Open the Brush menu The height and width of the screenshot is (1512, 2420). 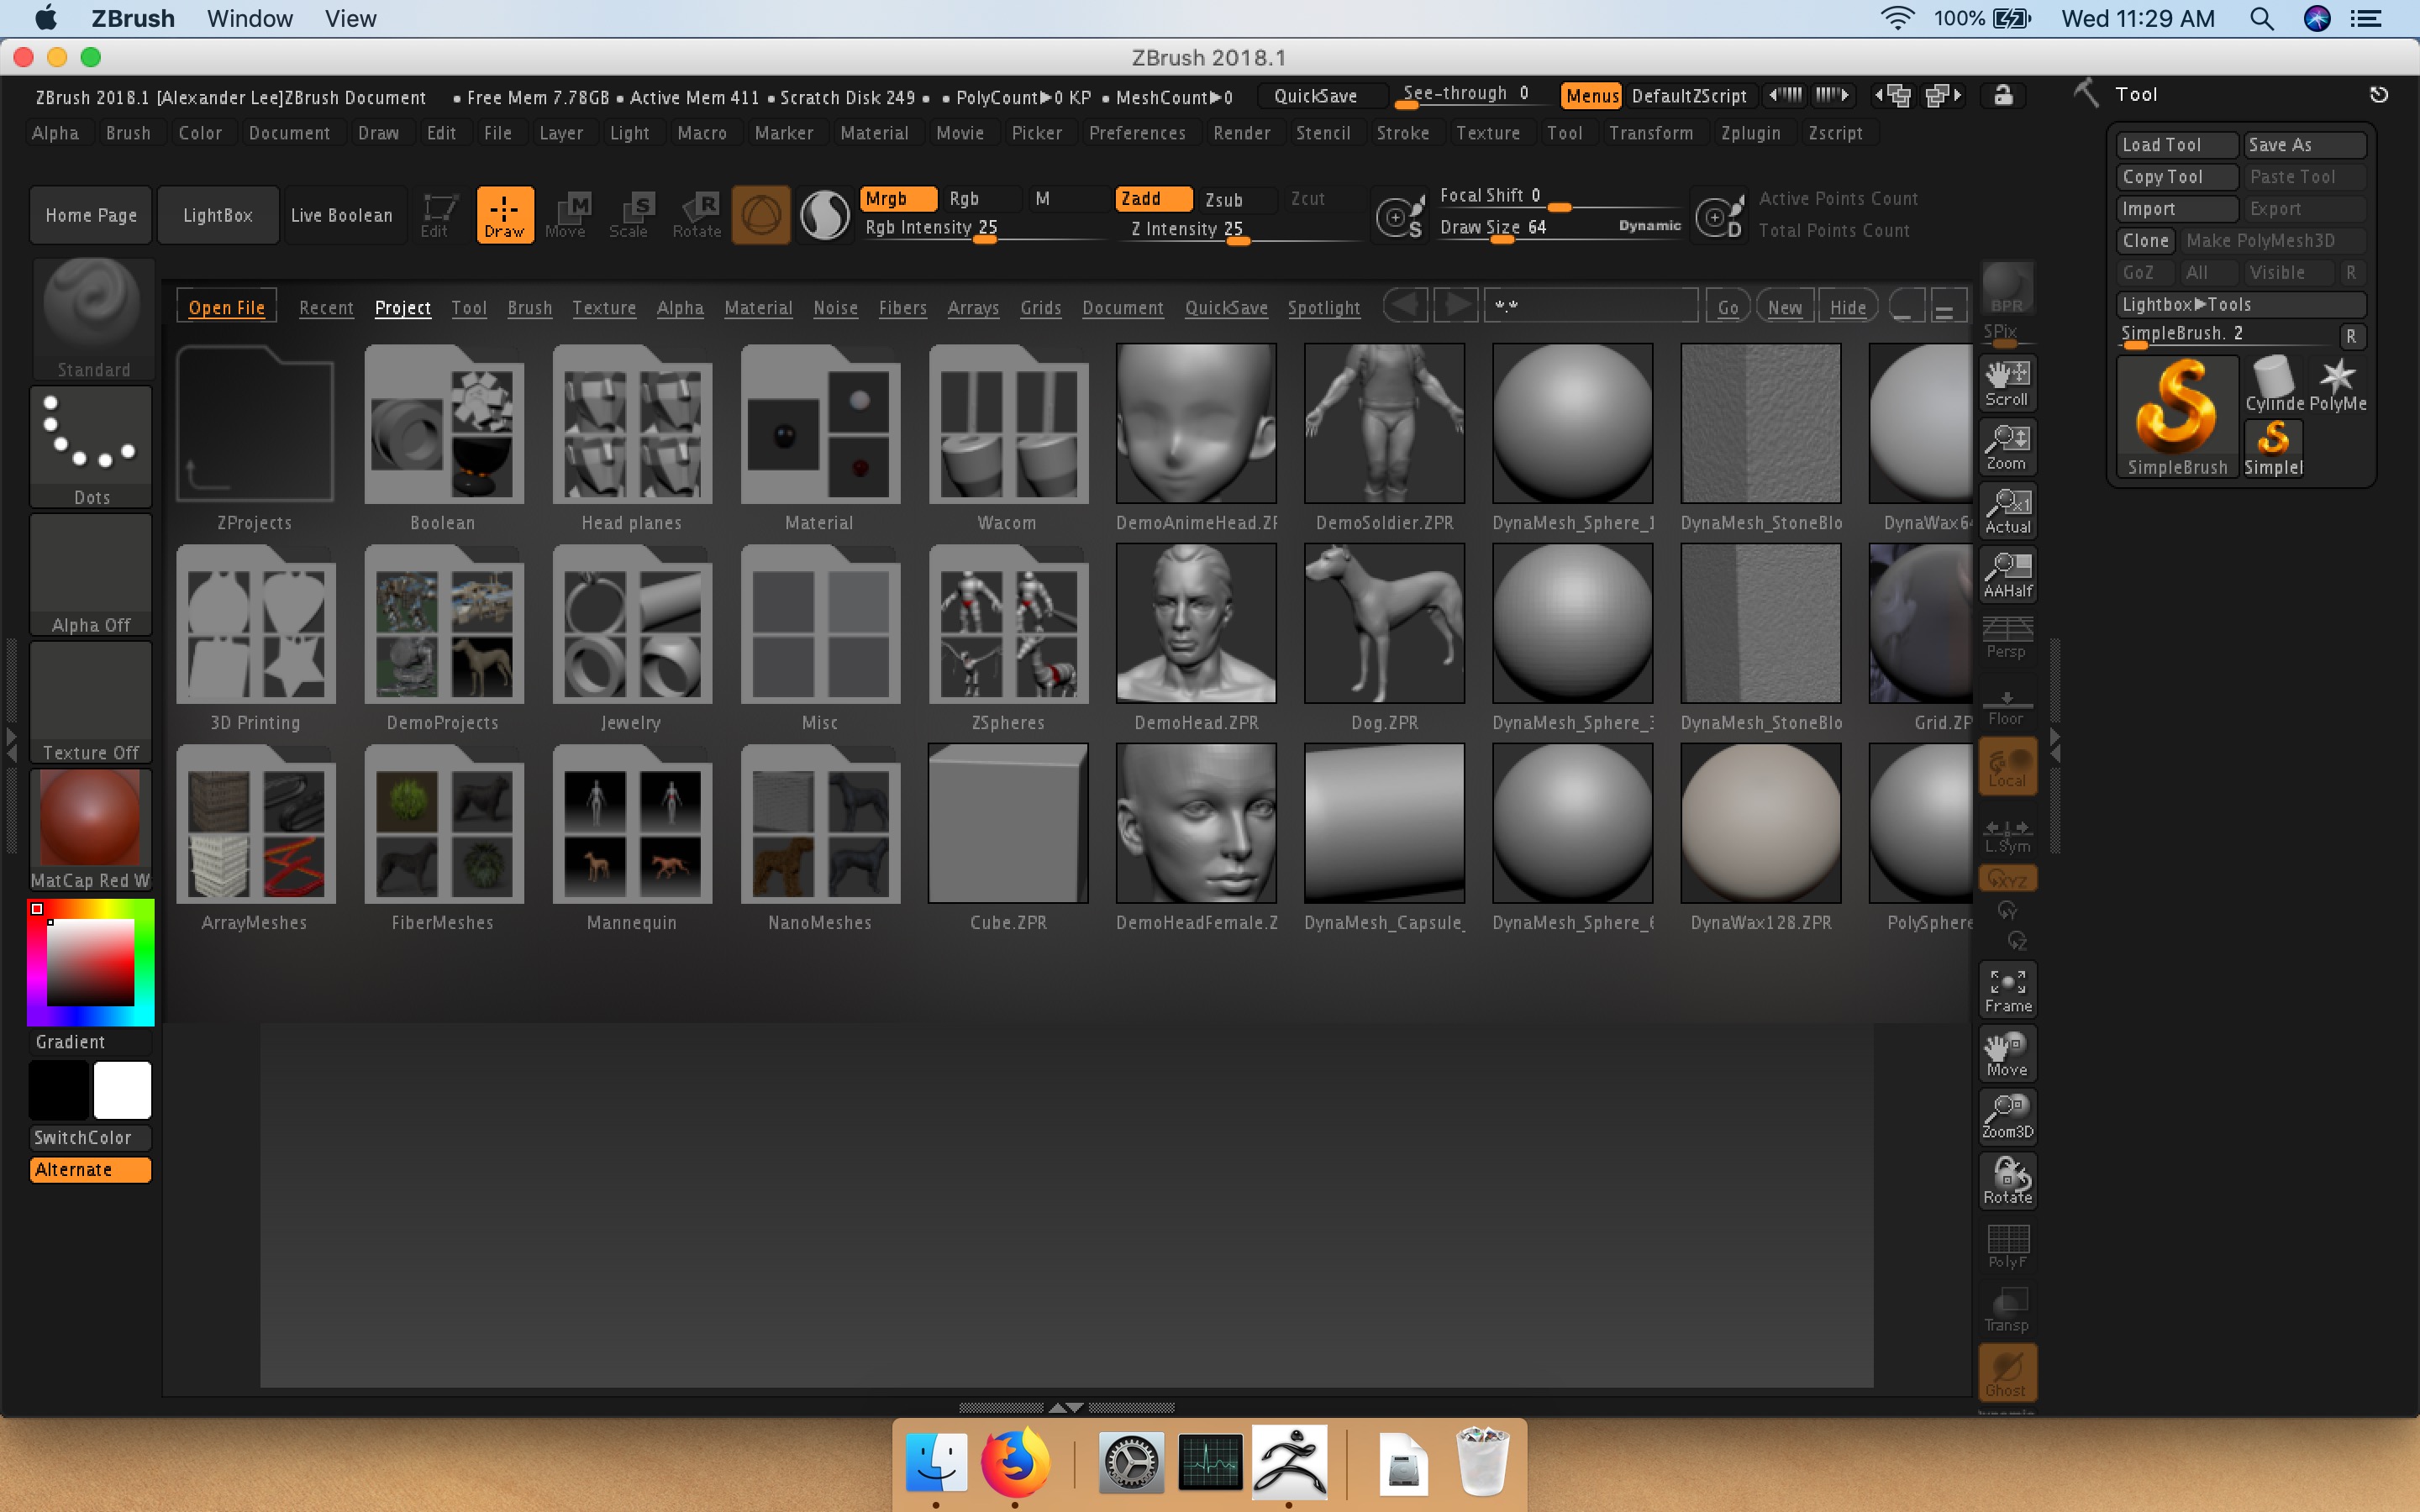[x=128, y=133]
